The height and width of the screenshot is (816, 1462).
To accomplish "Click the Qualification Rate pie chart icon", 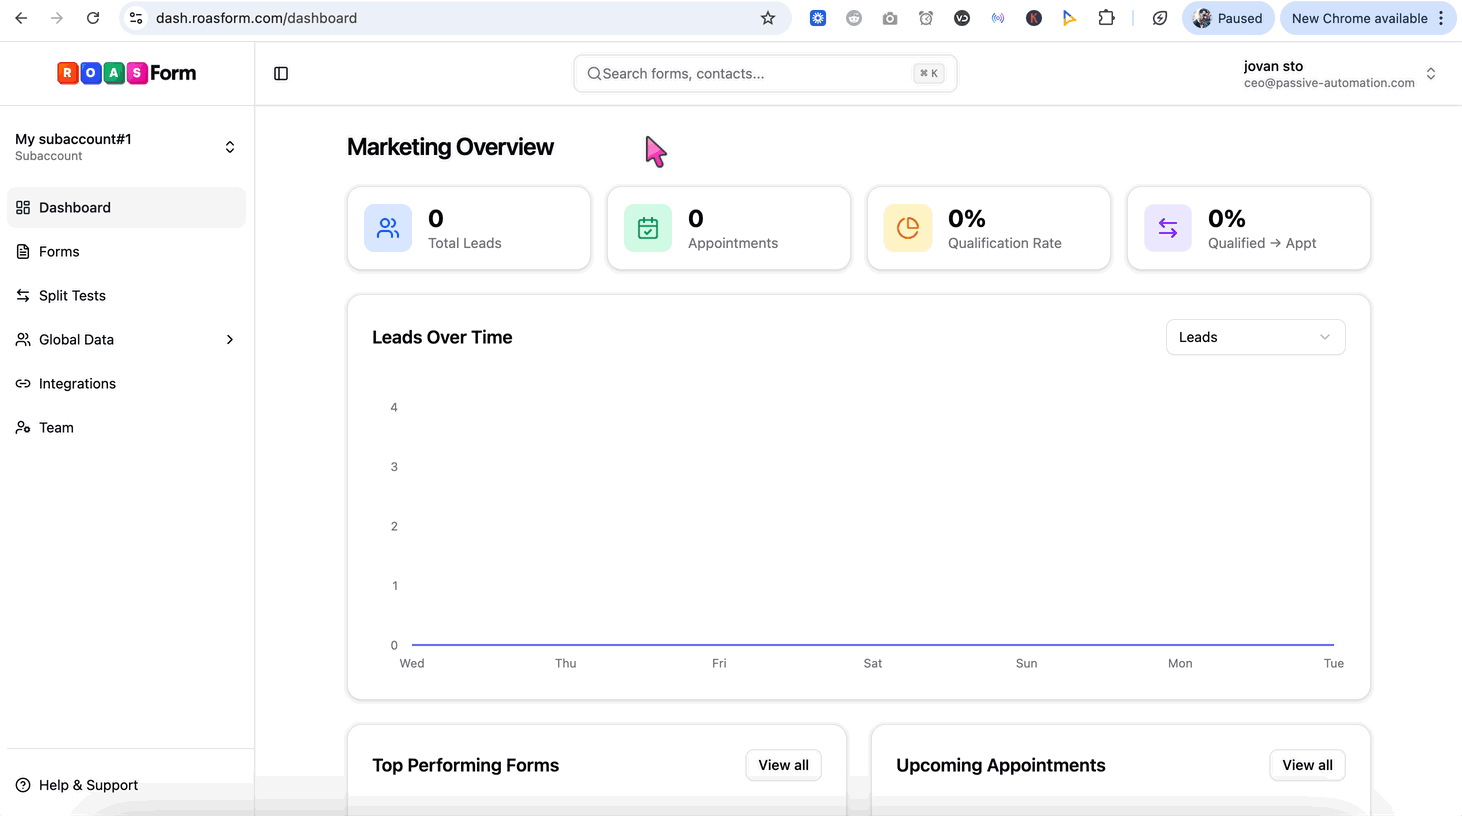I will [908, 228].
